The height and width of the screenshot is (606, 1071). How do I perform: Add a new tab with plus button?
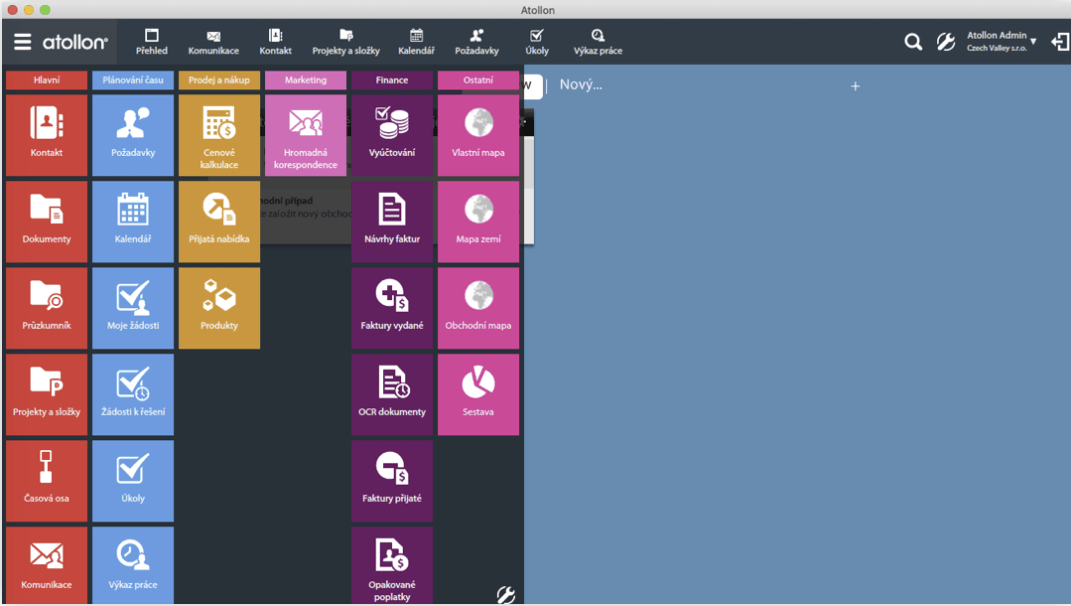pyautogui.click(x=855, y=86)
